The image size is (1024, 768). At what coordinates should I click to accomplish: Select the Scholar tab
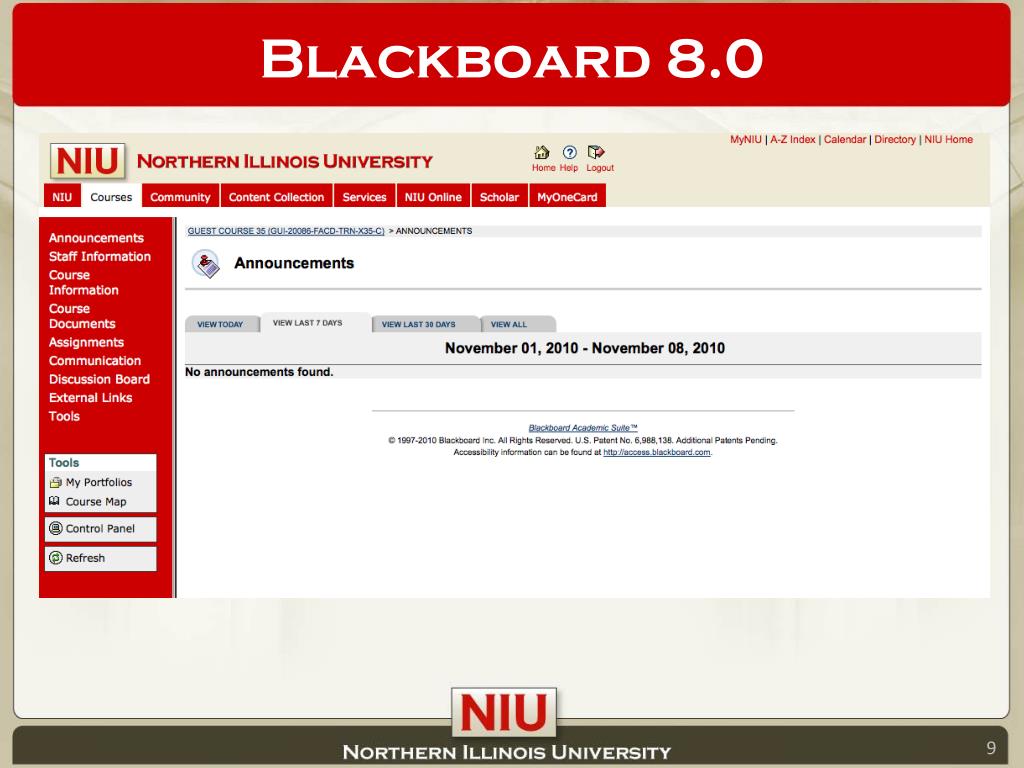click(x=499, y=197)
